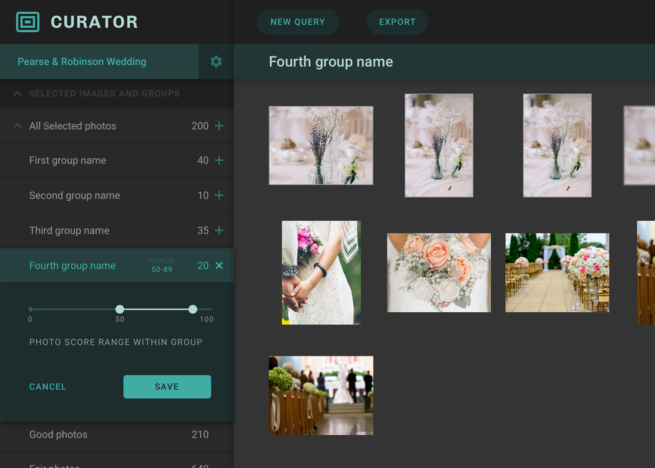Open the bride and groom holding hands photo

pos(321,272)
